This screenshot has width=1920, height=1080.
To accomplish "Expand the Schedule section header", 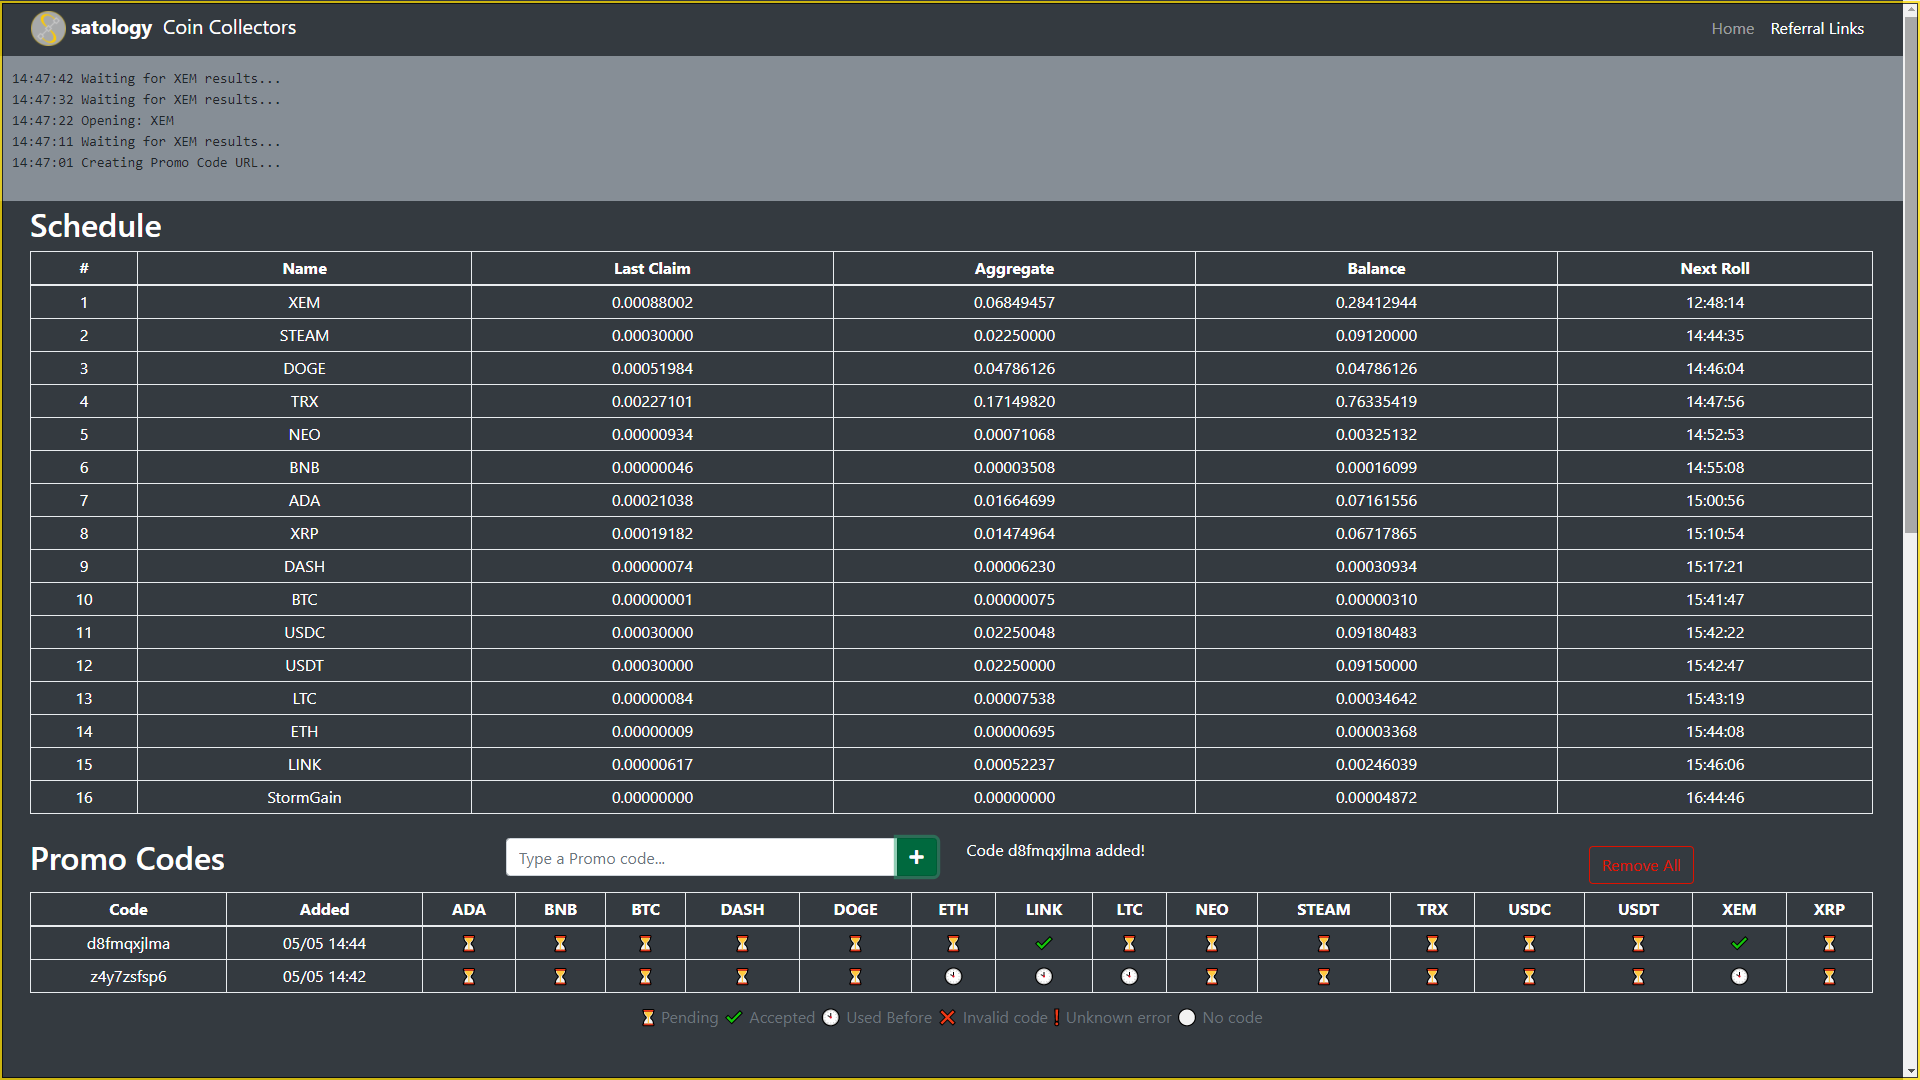I will click(92, 224).
